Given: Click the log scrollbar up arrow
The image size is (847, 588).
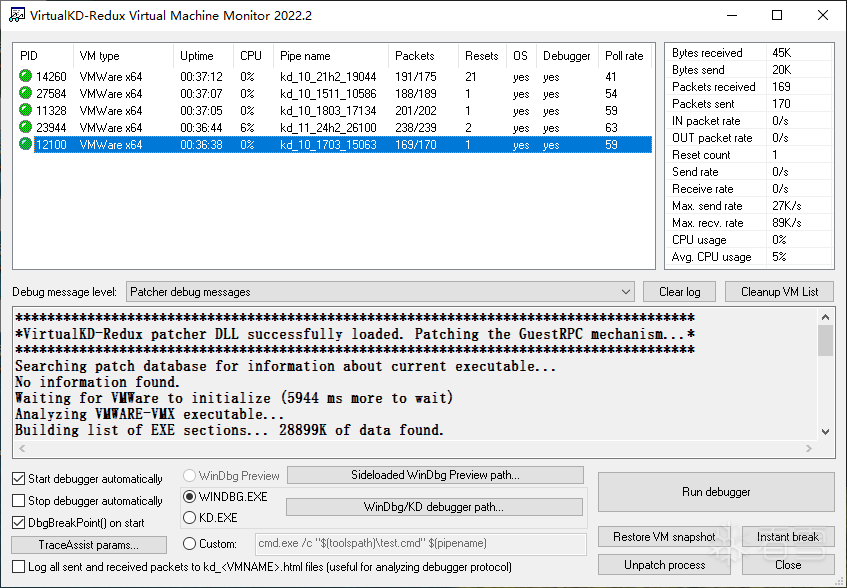Looking at the screenshot, I should coord(825,317).
